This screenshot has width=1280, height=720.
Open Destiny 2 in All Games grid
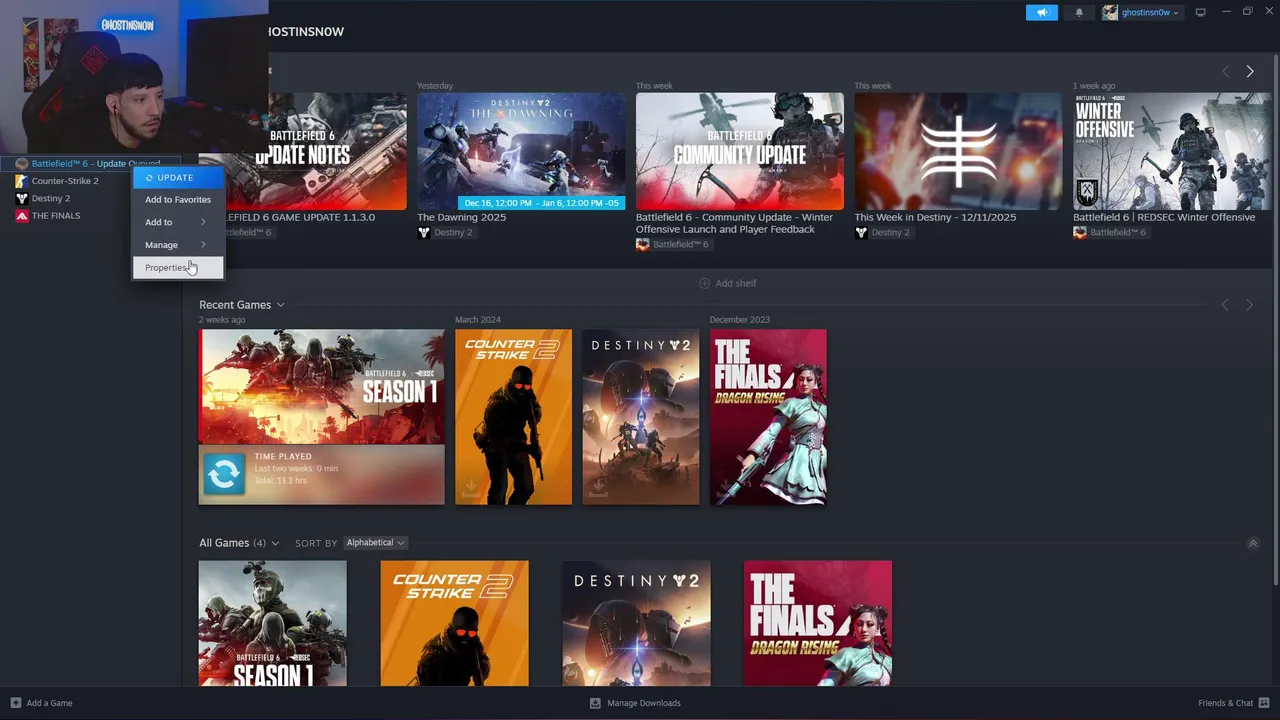tap(636, 623)
